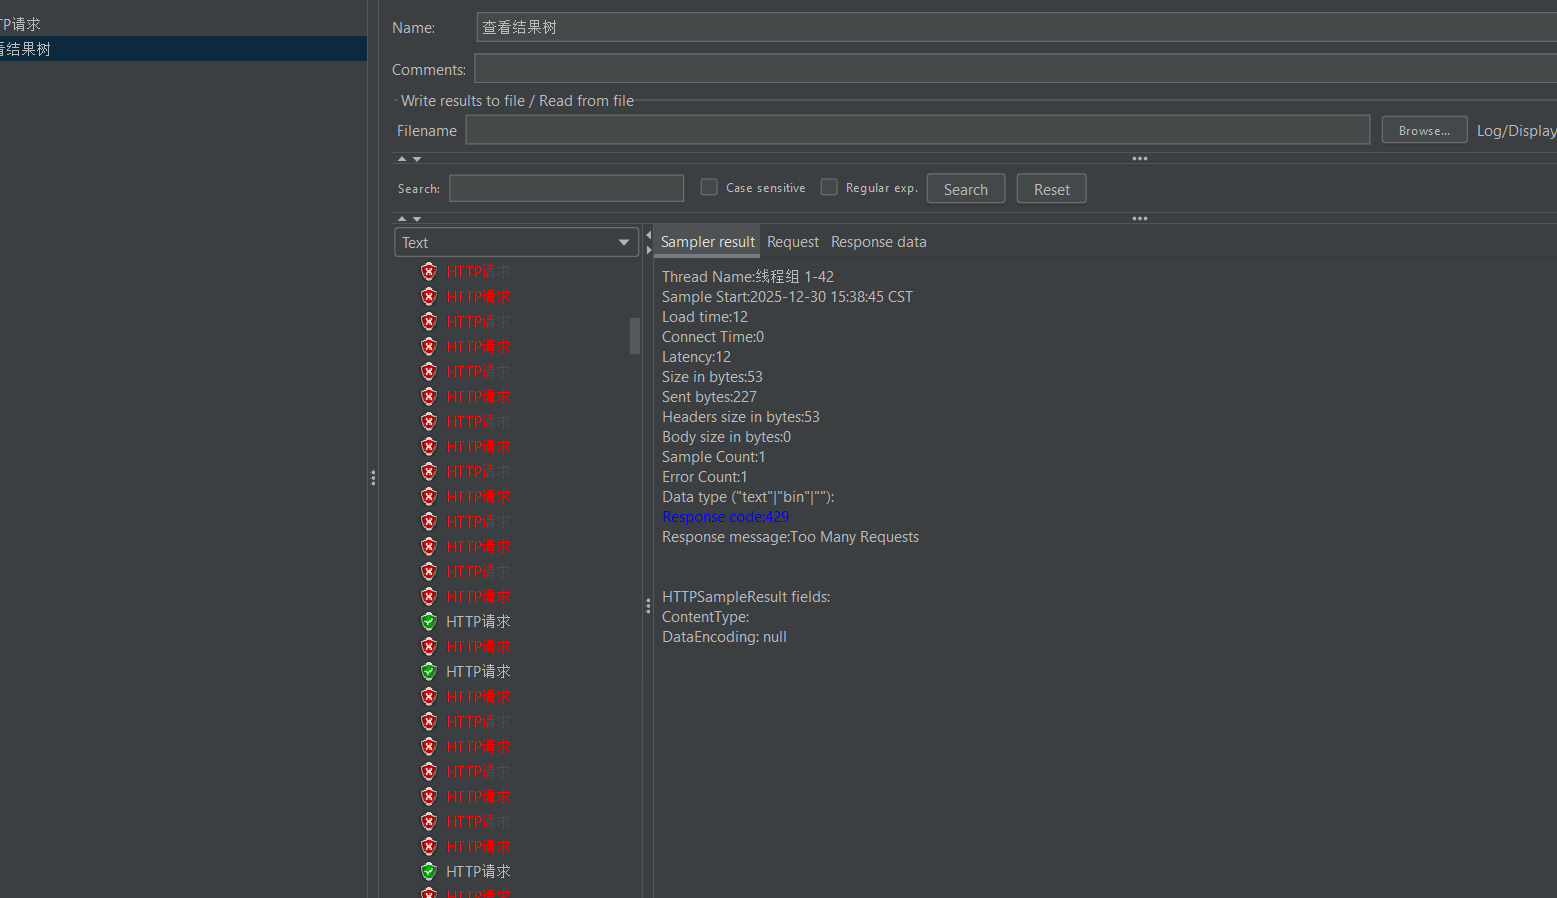Image resolution: width=1557 pixels, height=898 pixels.
Task: Click the up arrow on divider above Search row
Action: [x=402, y=159]
